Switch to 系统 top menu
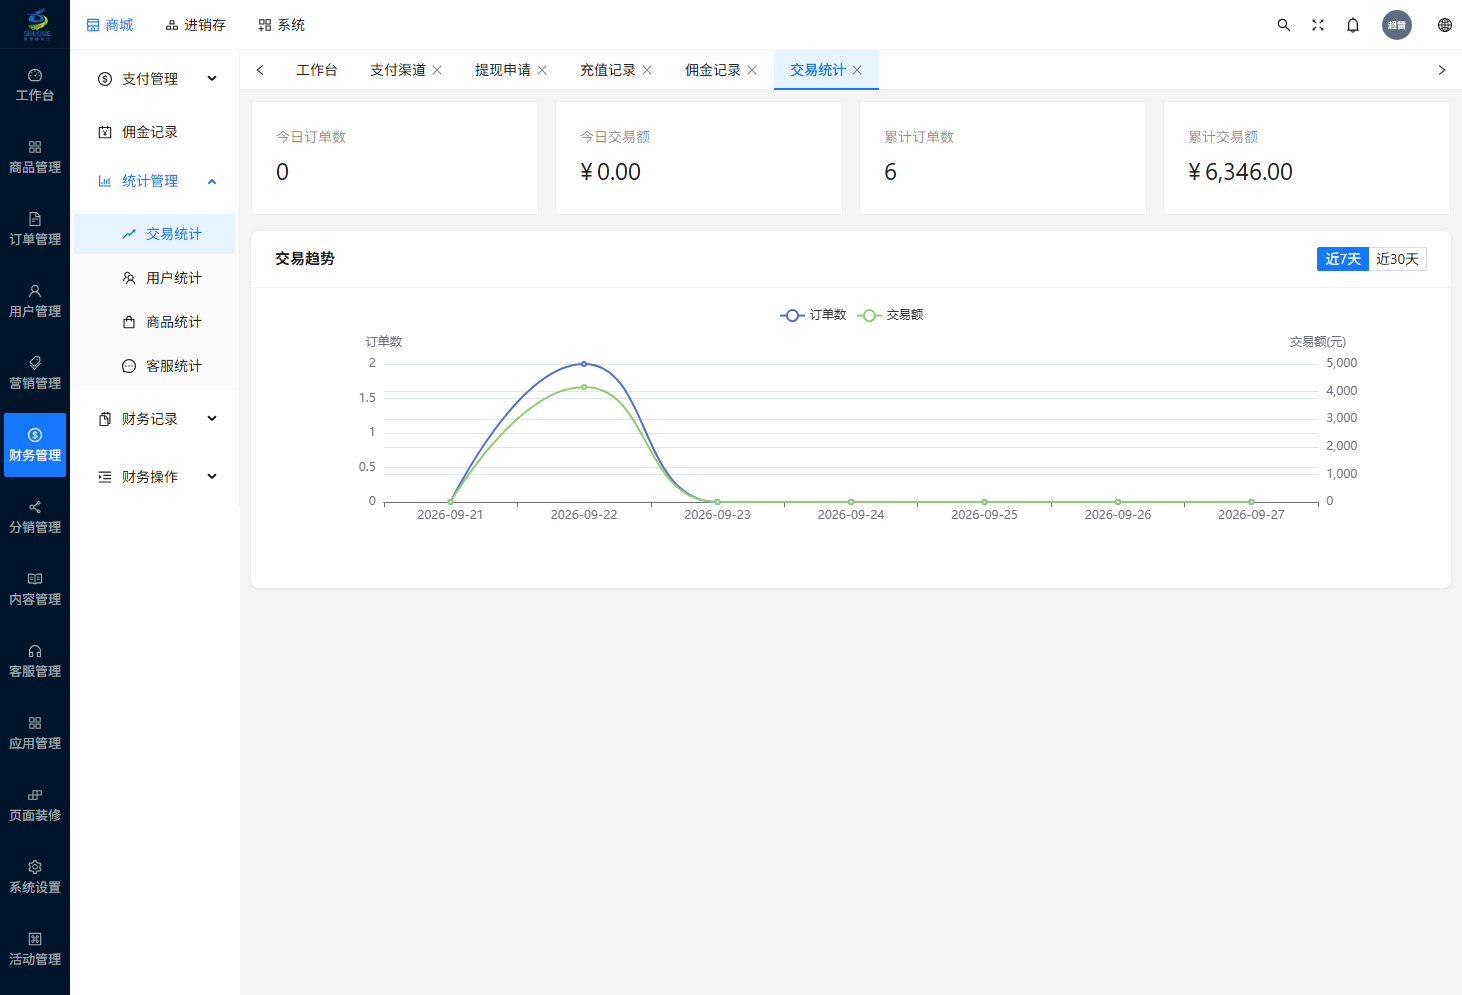This screenshot has width=1462, height=995. pyautogui.click(x=281, y=25)
